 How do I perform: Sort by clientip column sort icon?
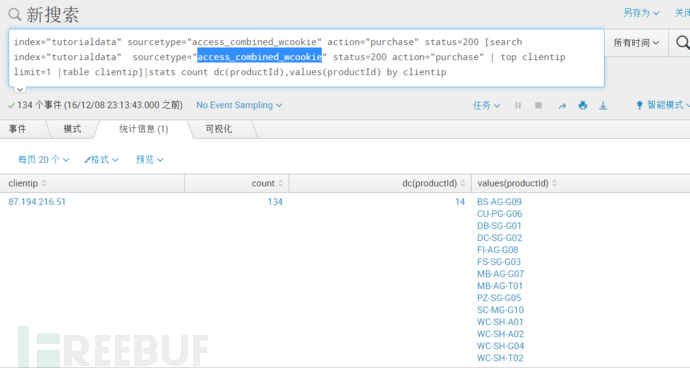[x=44, y=183]
